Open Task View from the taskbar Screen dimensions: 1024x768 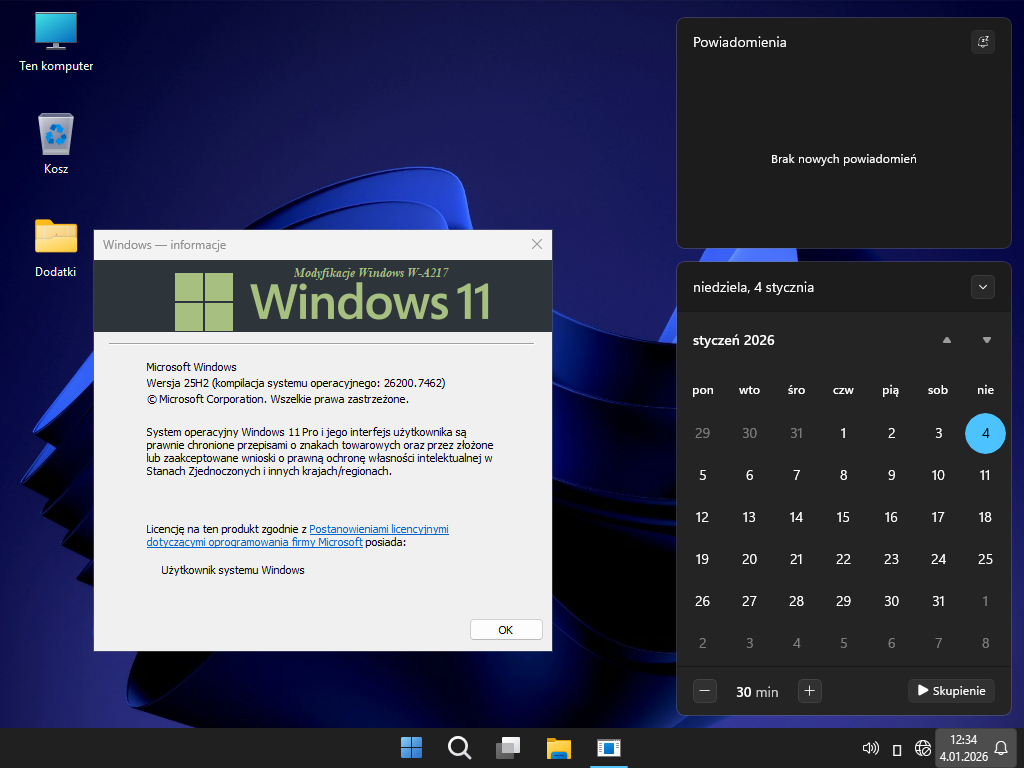(509, 748)
